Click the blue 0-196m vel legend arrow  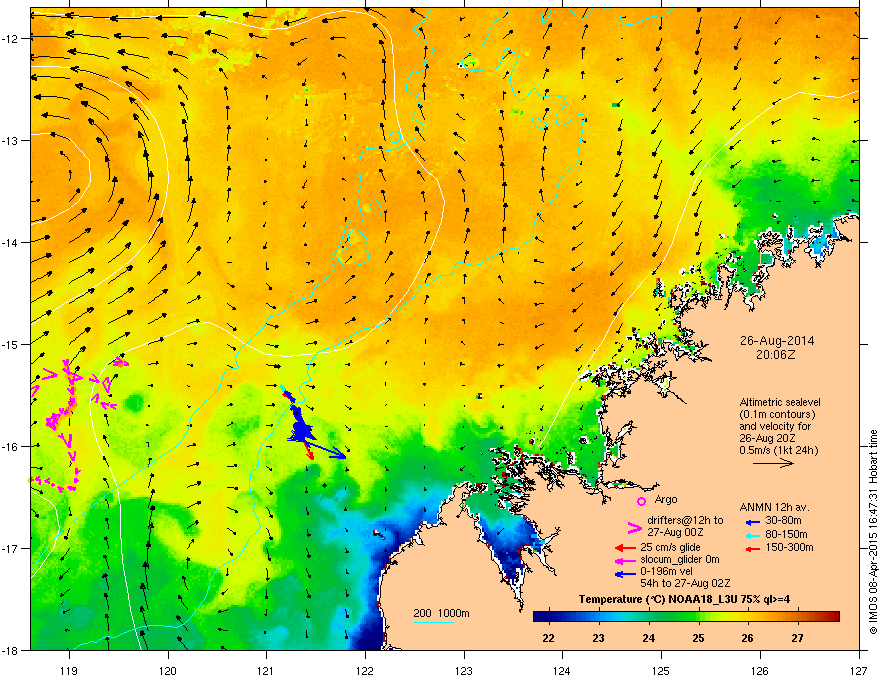tap(625, 574)
